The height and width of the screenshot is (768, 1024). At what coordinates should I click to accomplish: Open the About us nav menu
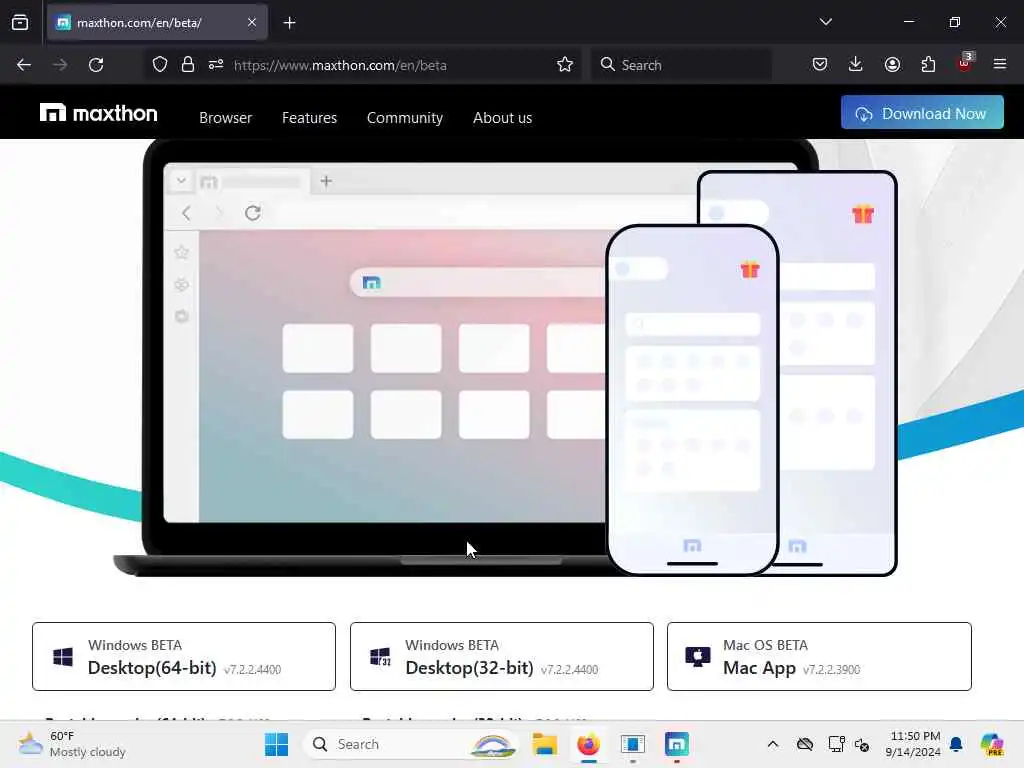(502, 118)
